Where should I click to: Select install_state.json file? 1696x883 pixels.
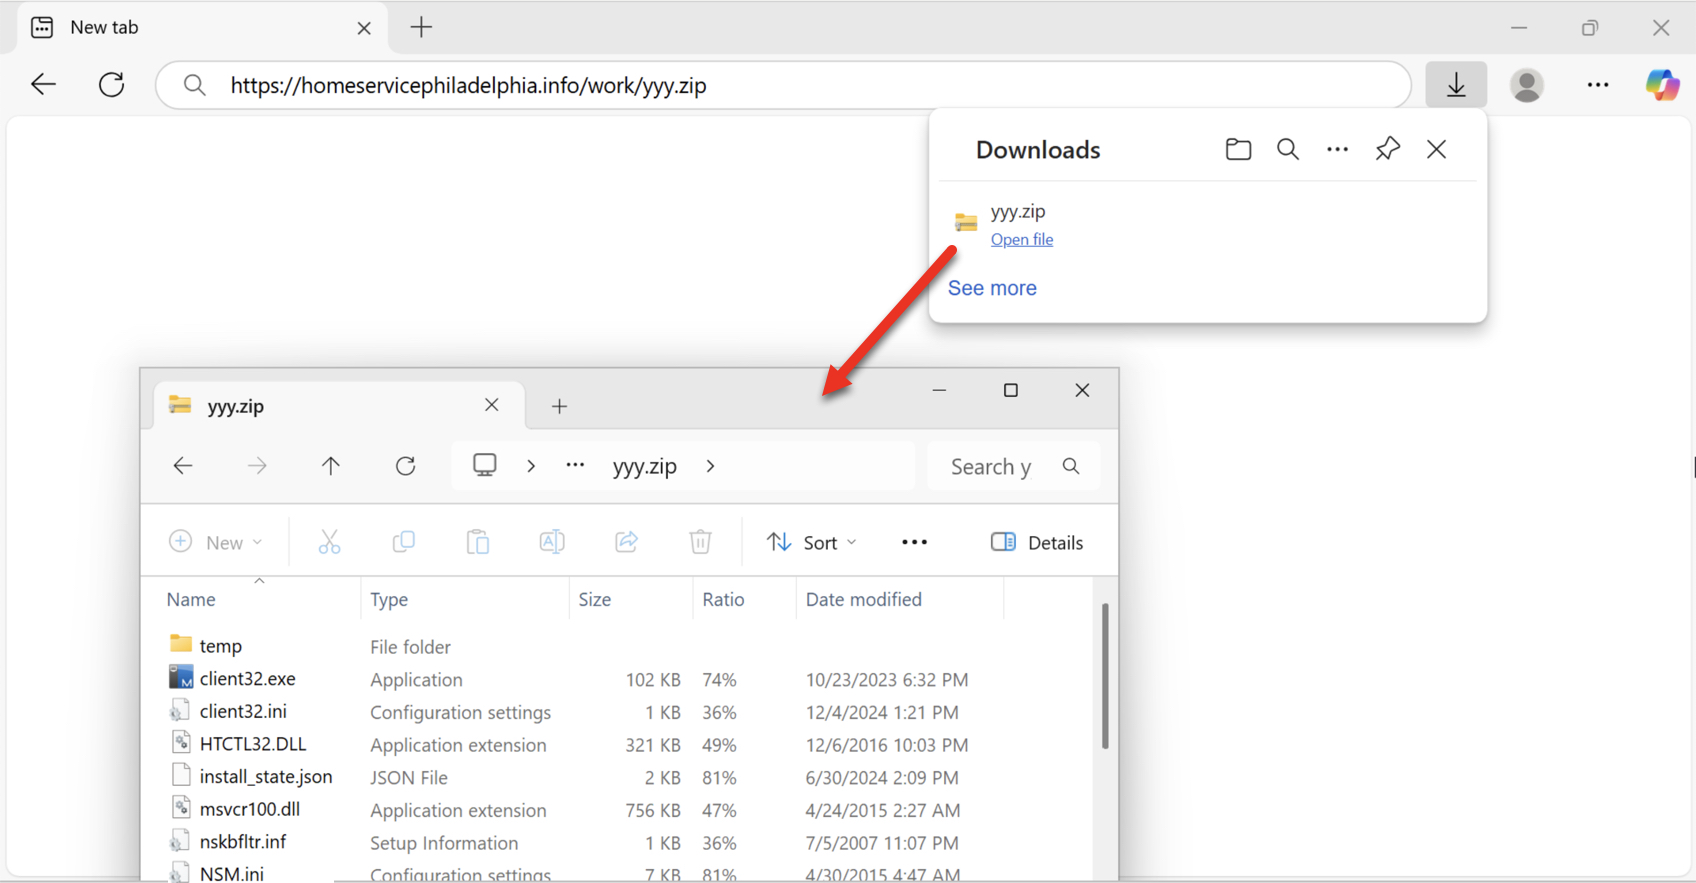pyautogui.click(x=265, y=776)
